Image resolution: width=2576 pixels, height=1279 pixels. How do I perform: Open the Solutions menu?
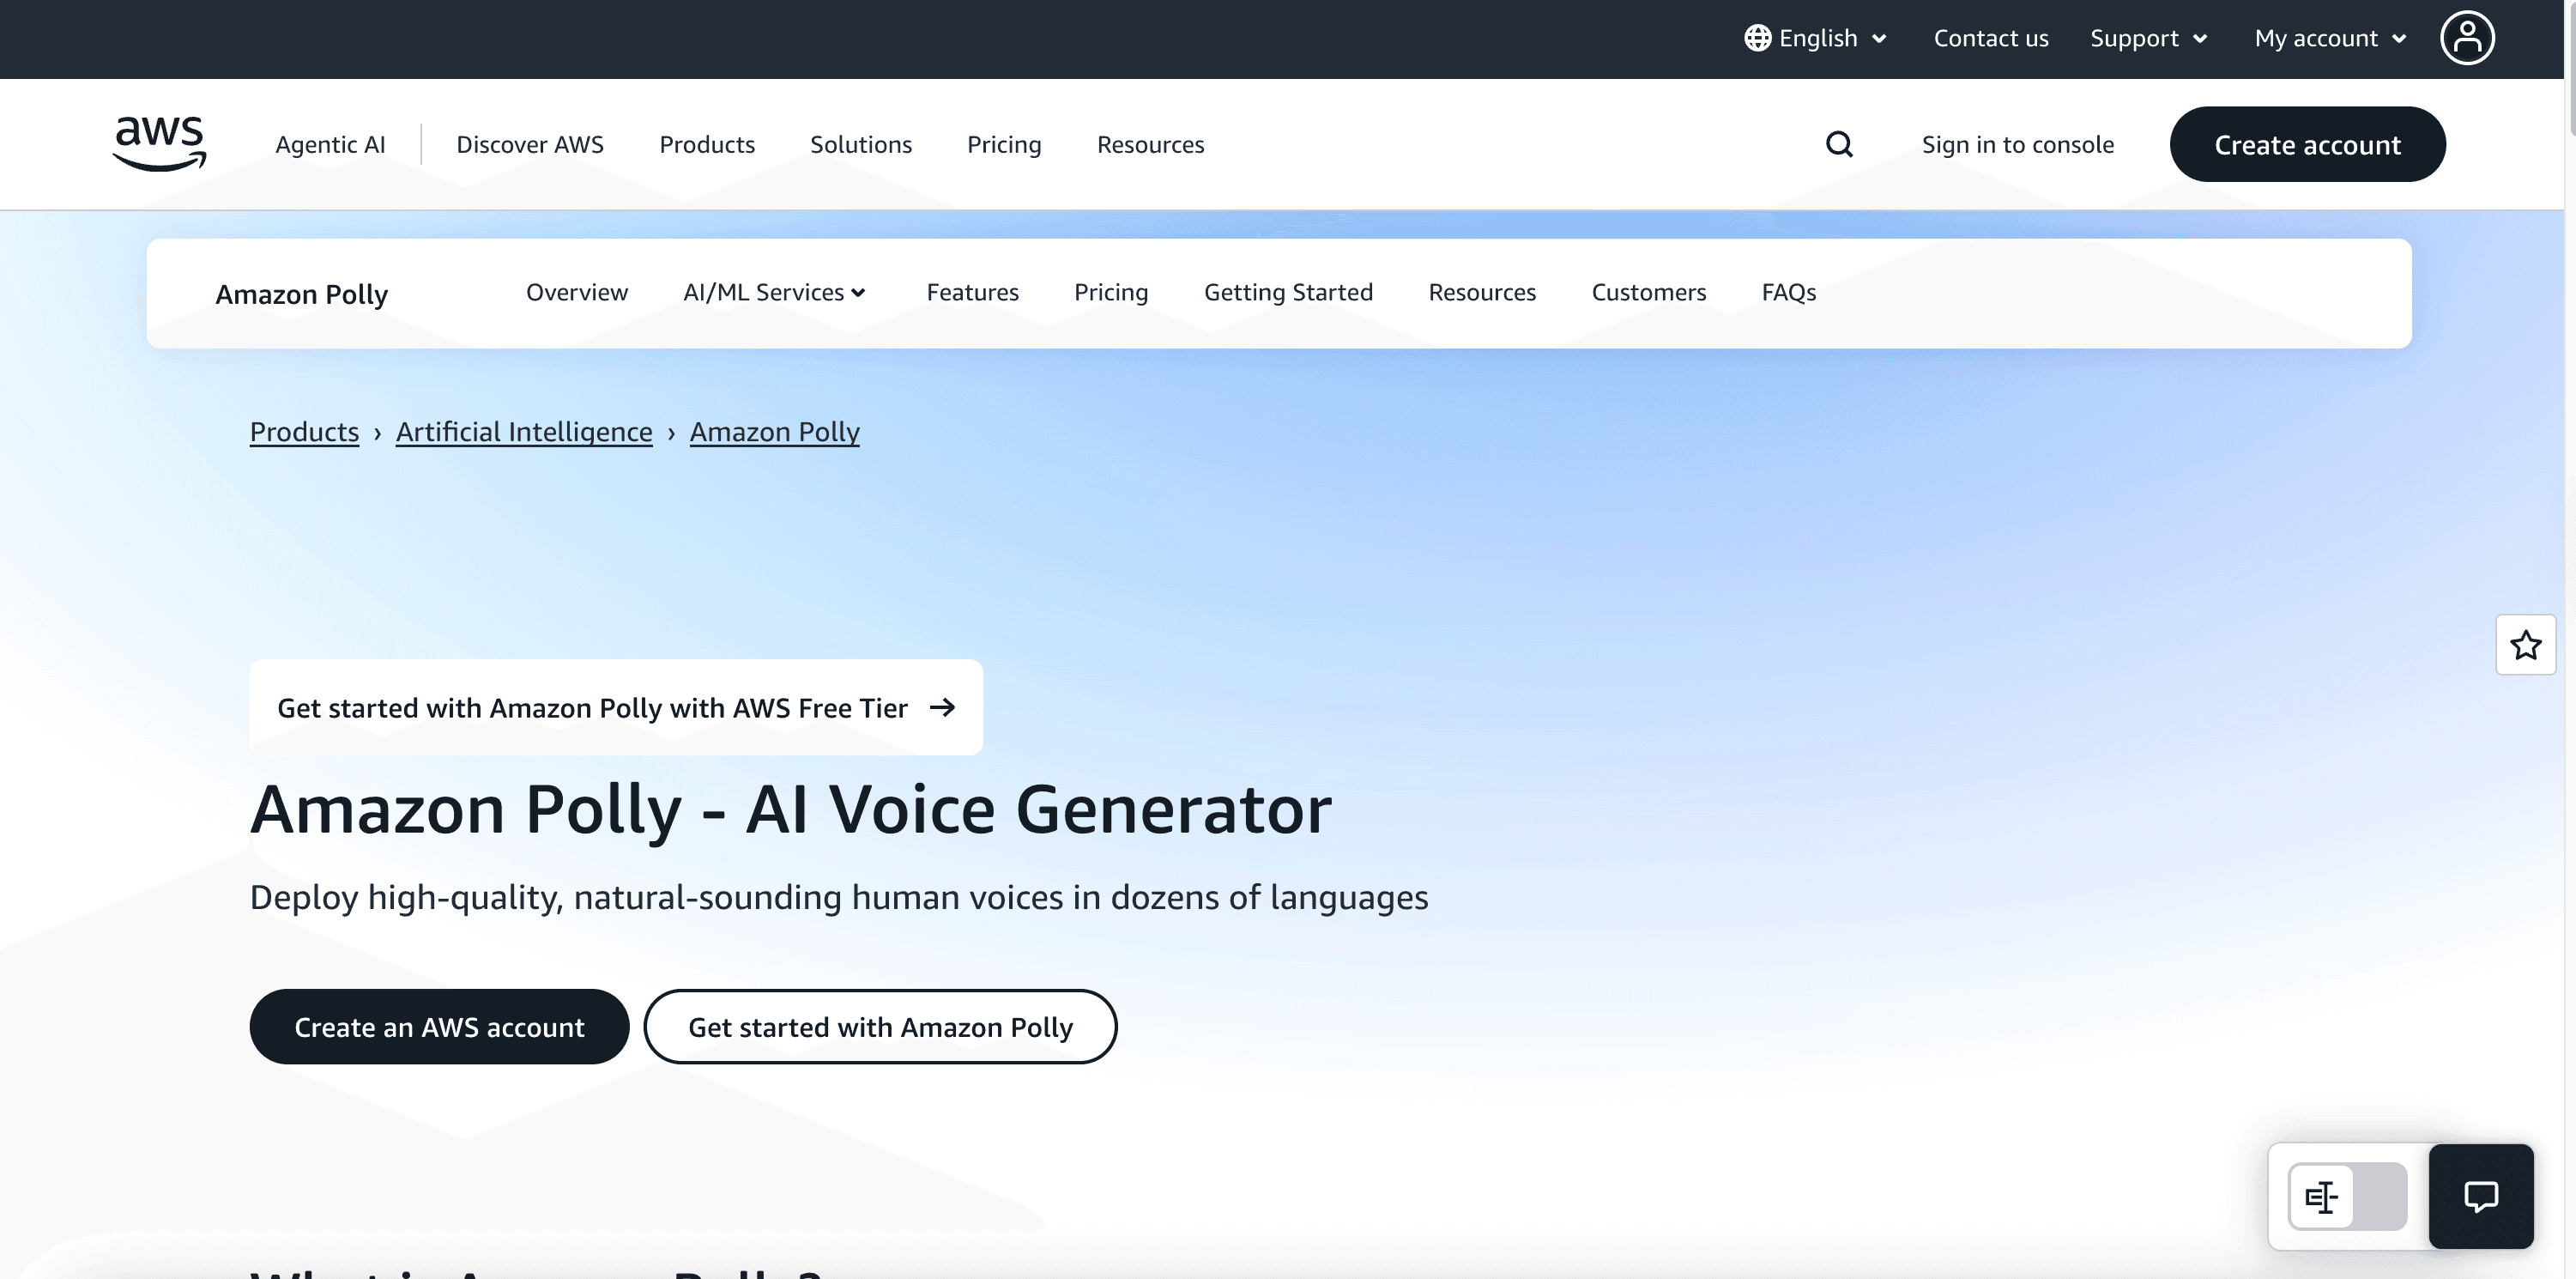(861, 145)
